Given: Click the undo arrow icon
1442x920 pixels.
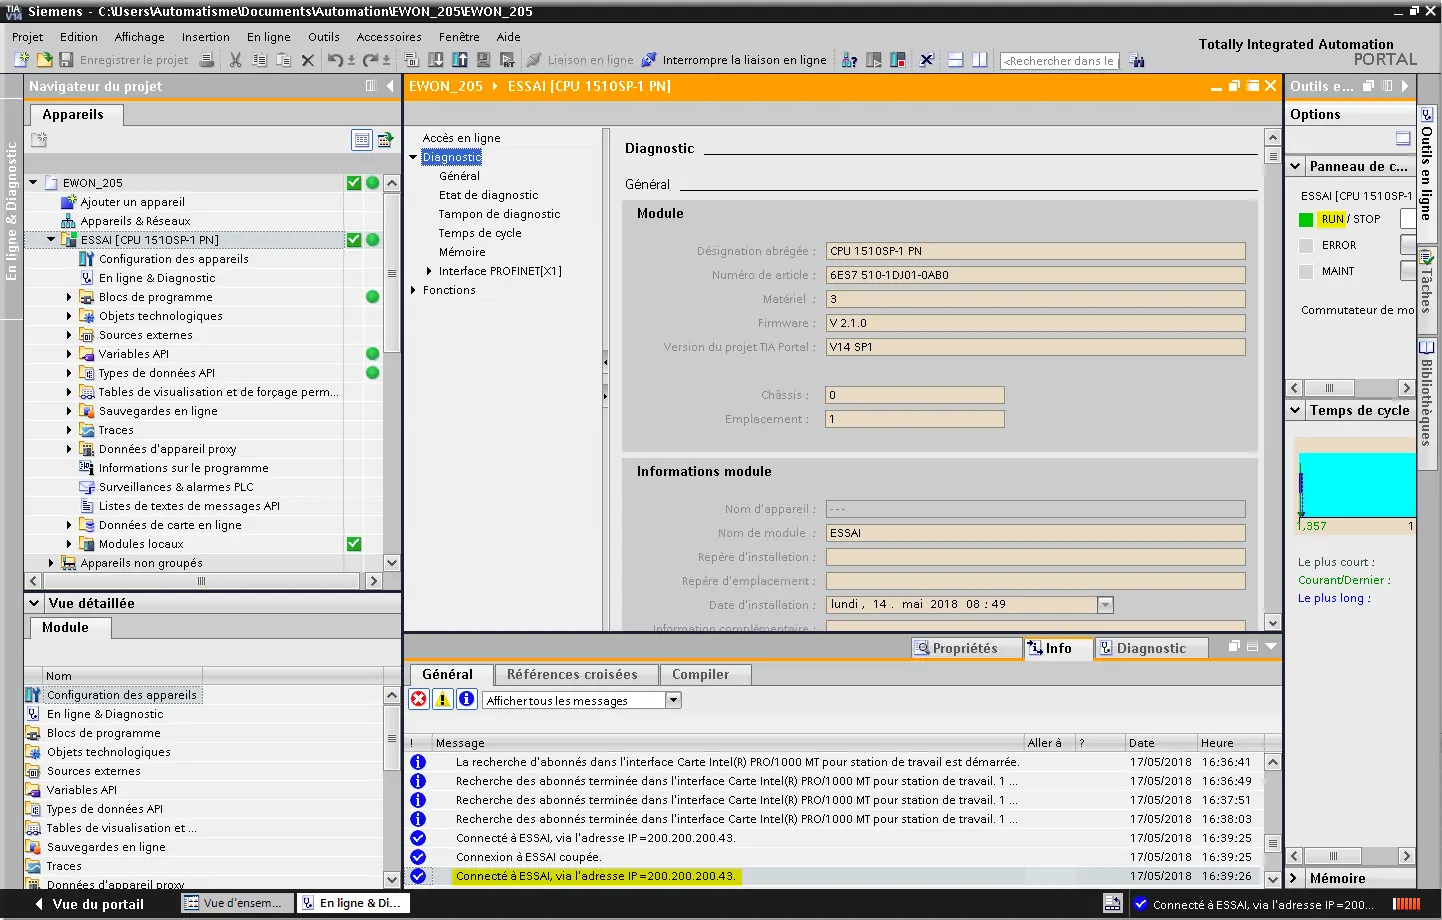Looking at the screenshot, I should click(335, 60).
